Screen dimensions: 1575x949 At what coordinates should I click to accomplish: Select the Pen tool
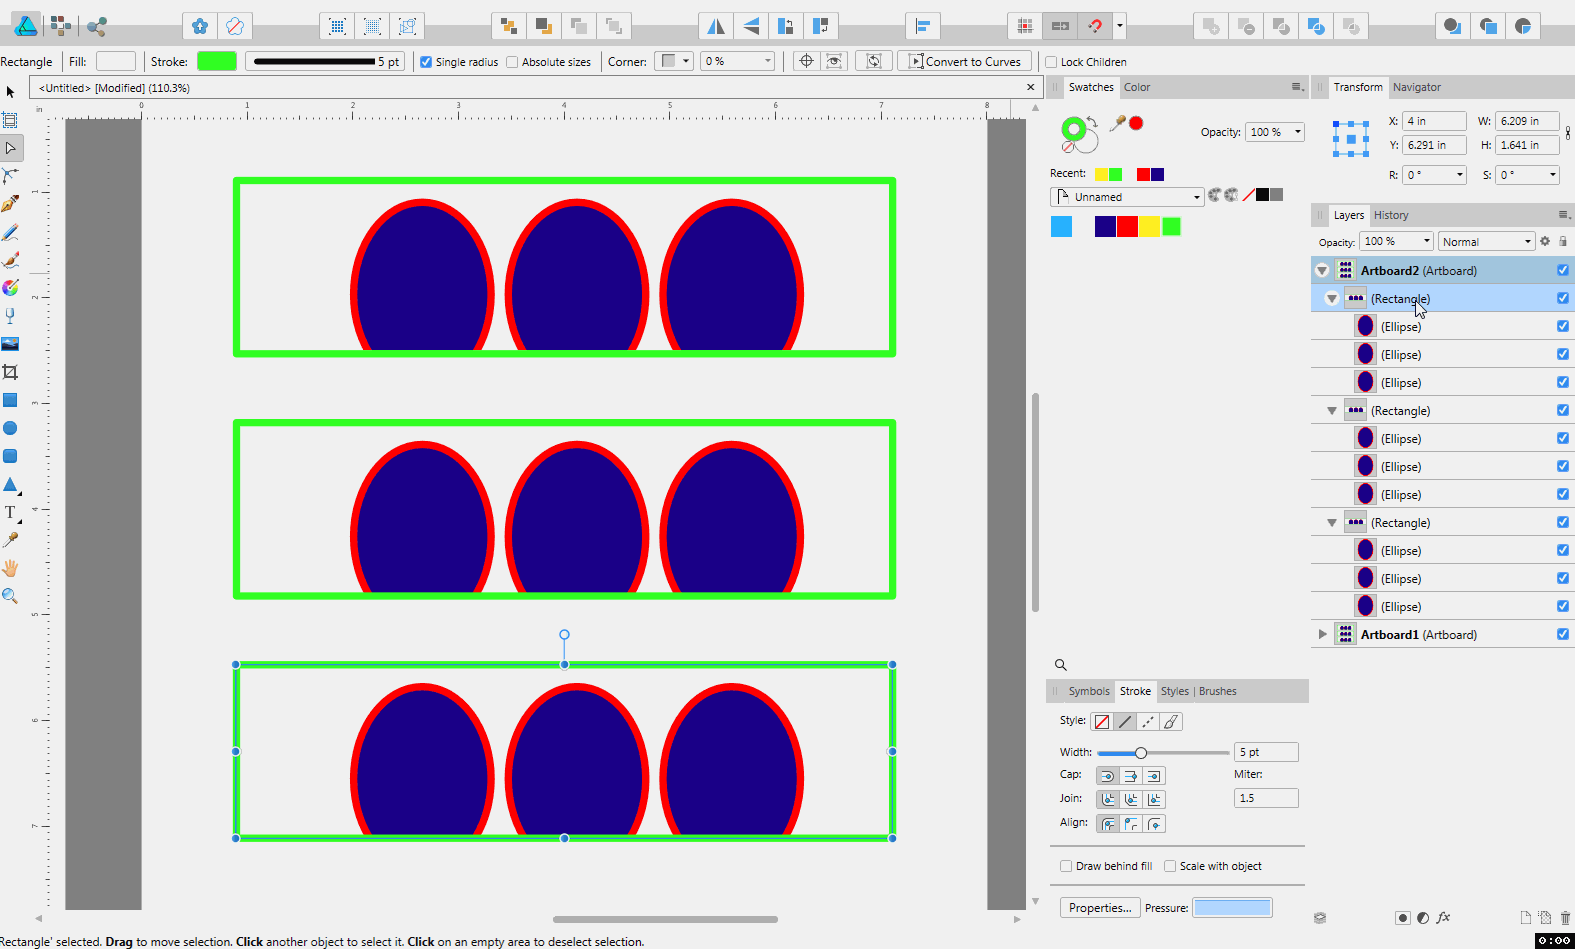click(10, 204)
